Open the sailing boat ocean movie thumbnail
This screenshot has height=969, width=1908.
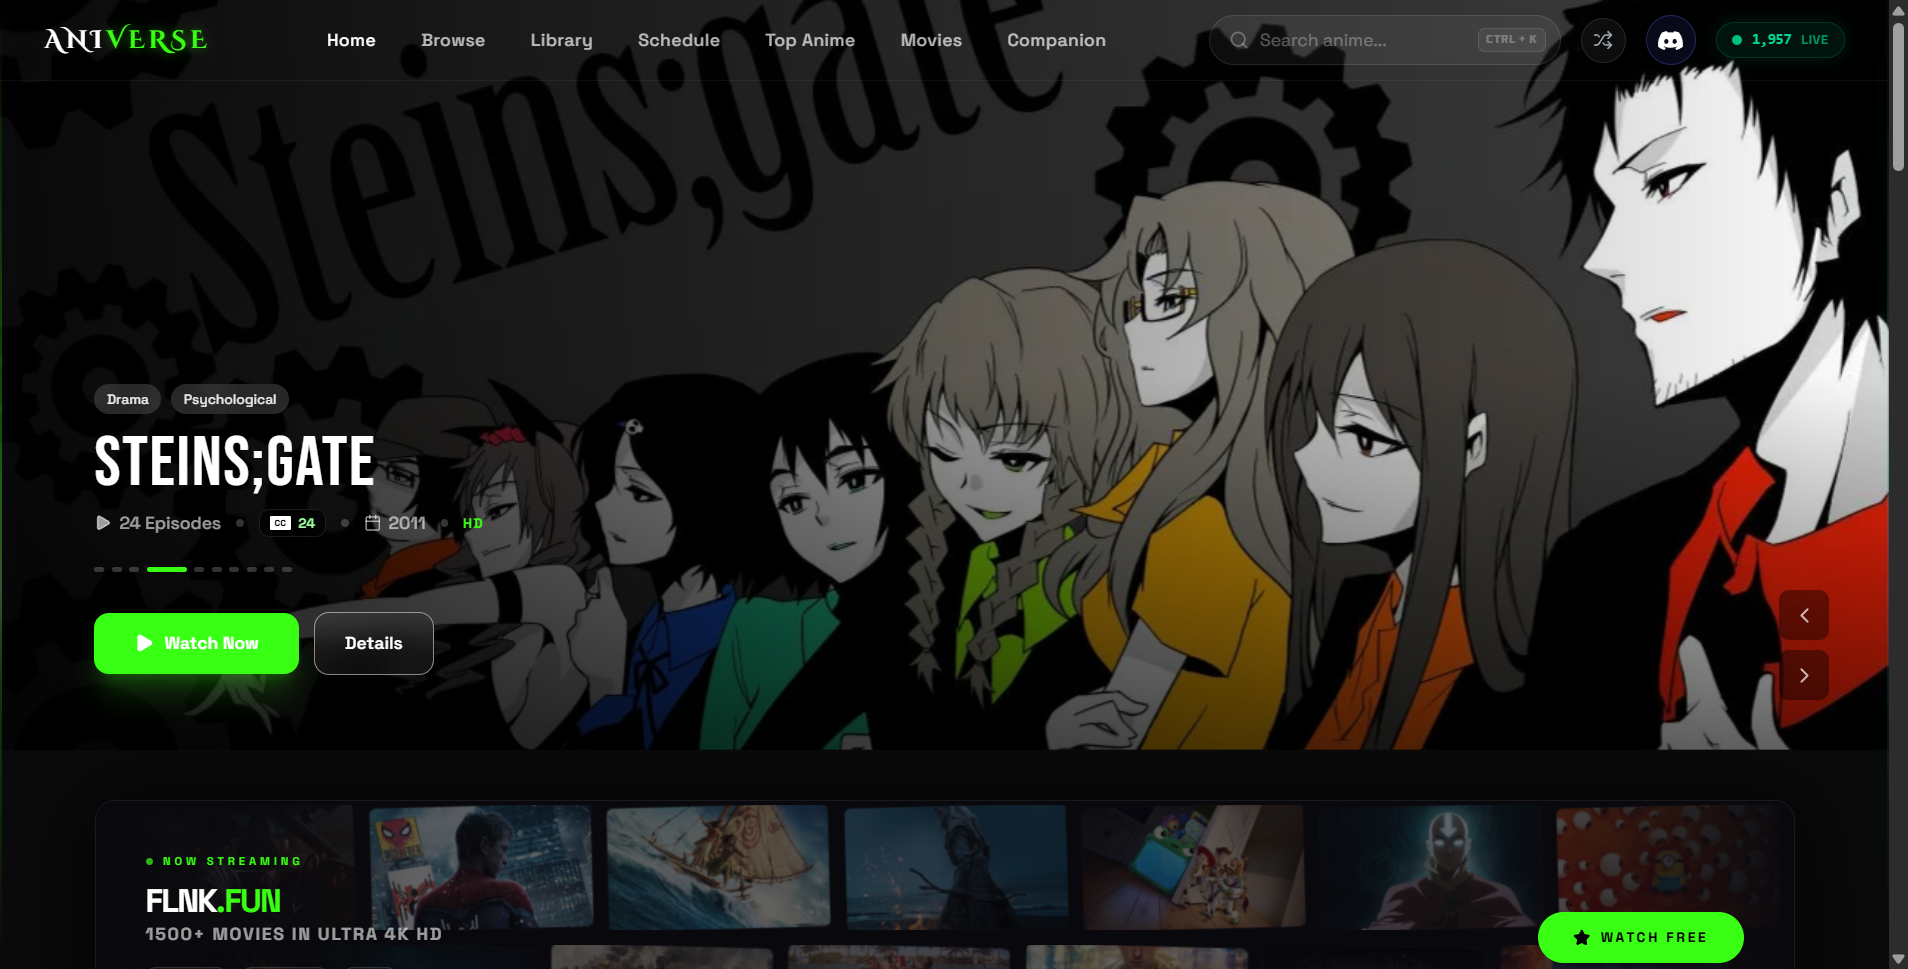click(718, 866)
